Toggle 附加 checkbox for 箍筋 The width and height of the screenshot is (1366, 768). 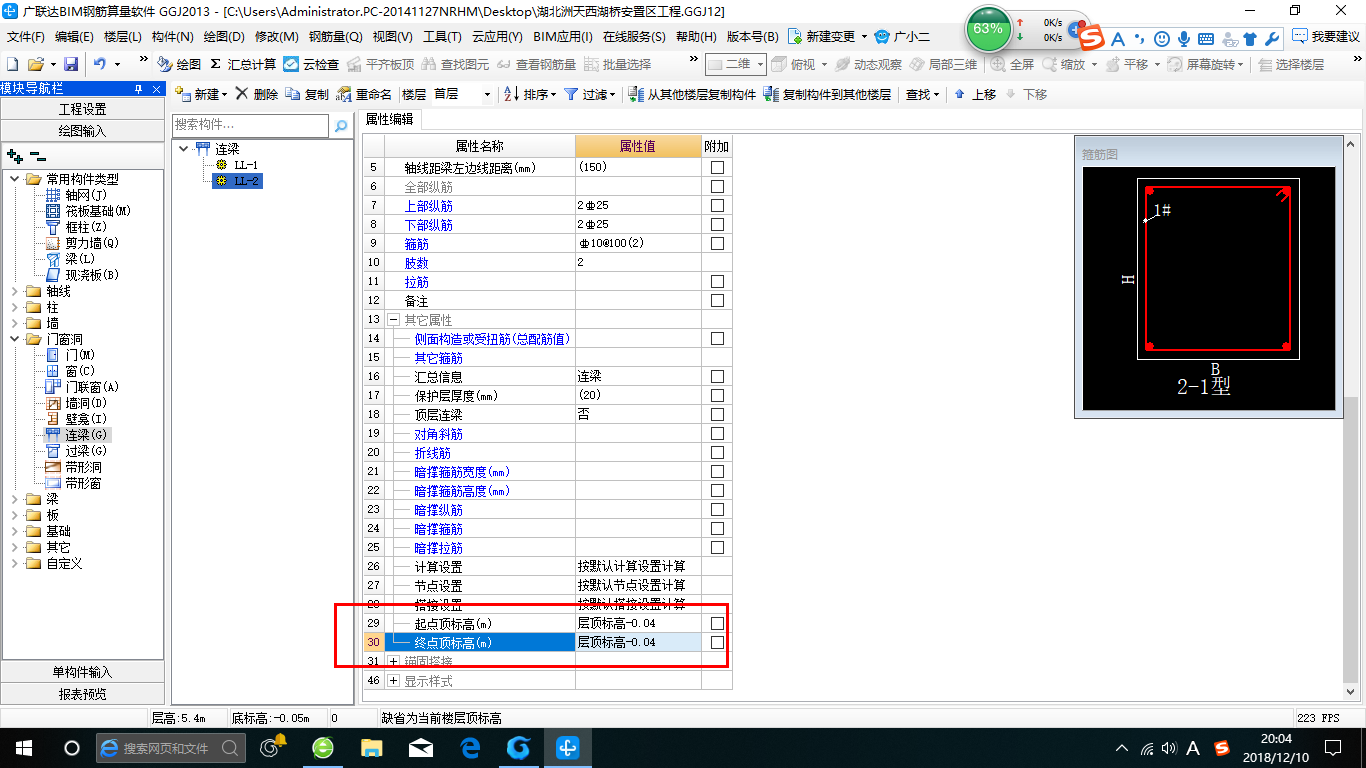[x=717, y=243]
